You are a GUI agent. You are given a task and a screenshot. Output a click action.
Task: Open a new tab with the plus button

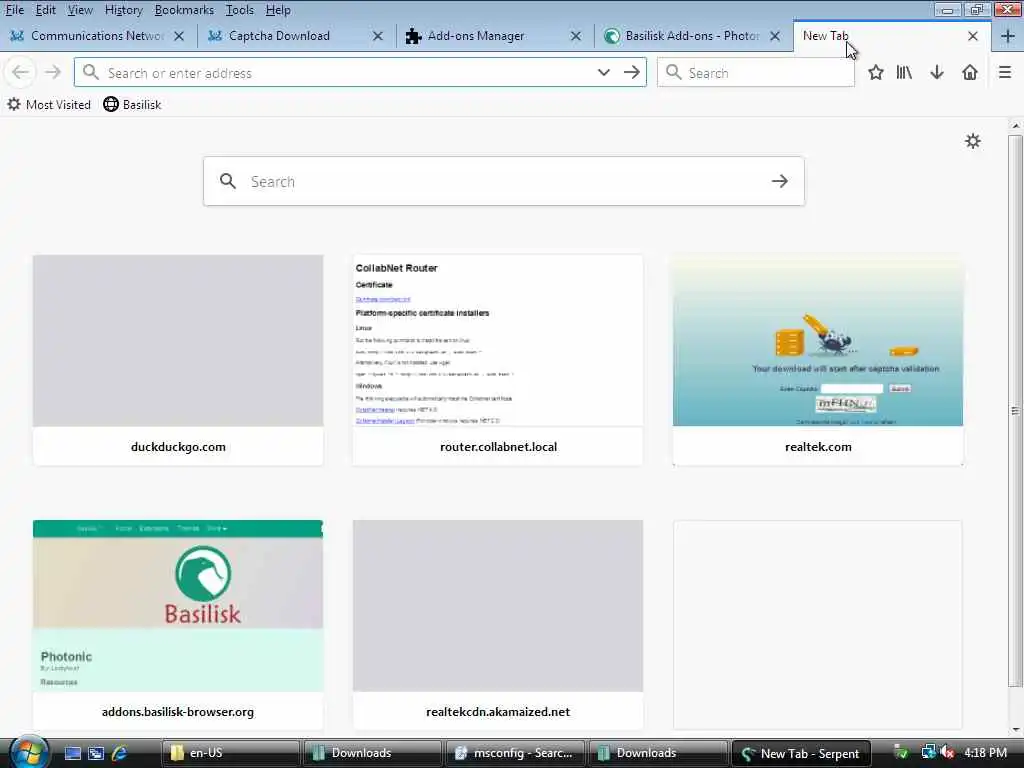[1007, 37]
